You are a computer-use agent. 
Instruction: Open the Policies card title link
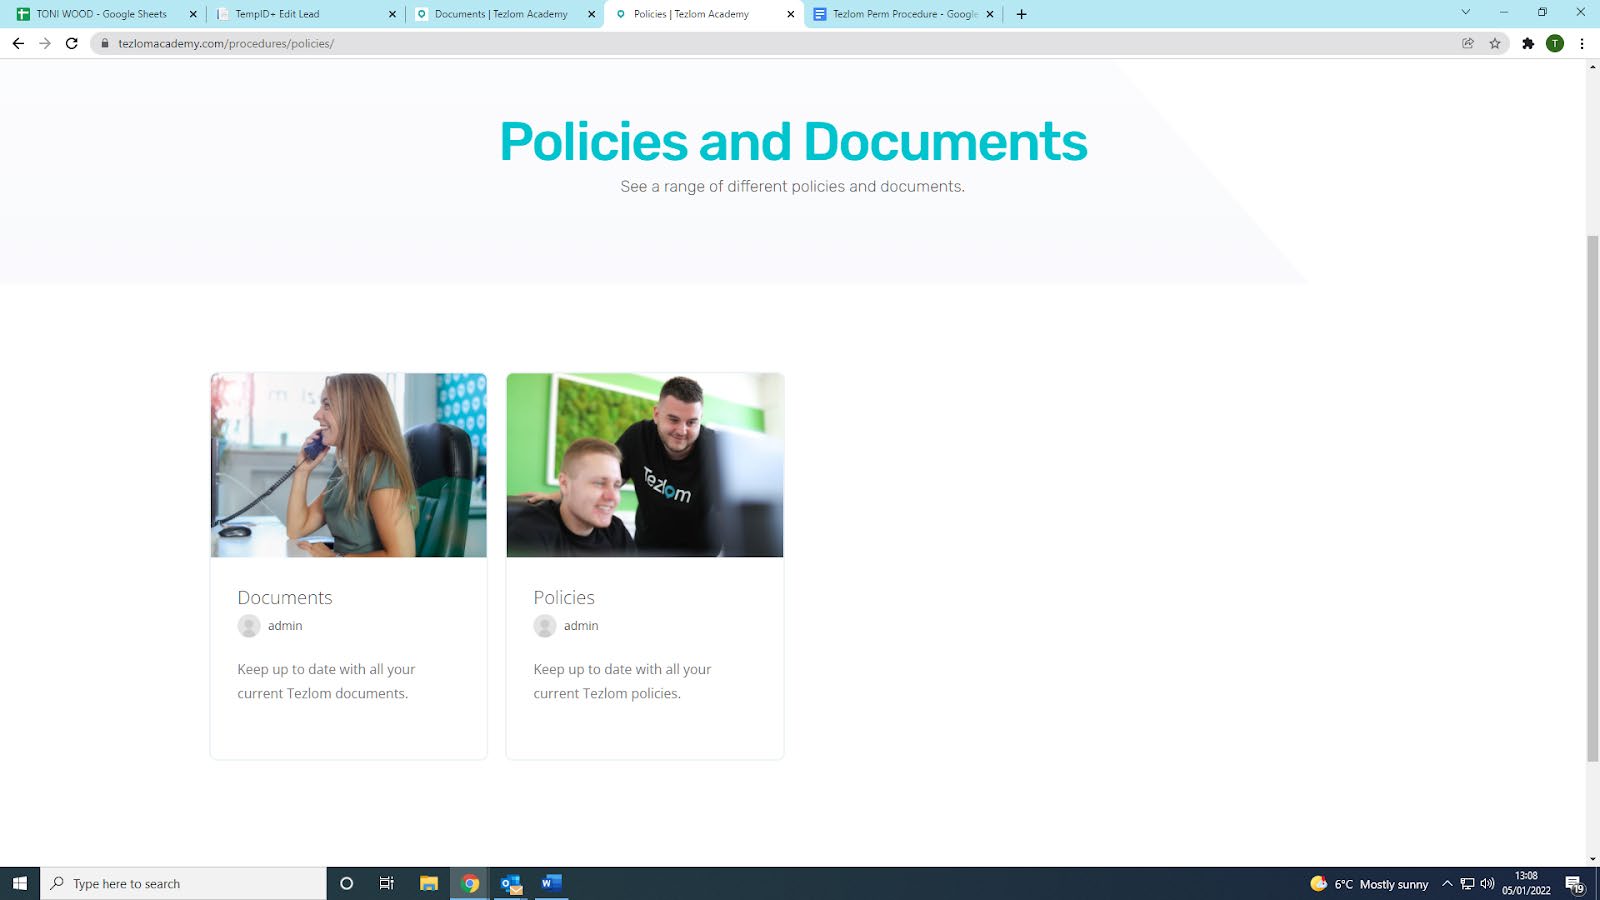tap(564, 597)
